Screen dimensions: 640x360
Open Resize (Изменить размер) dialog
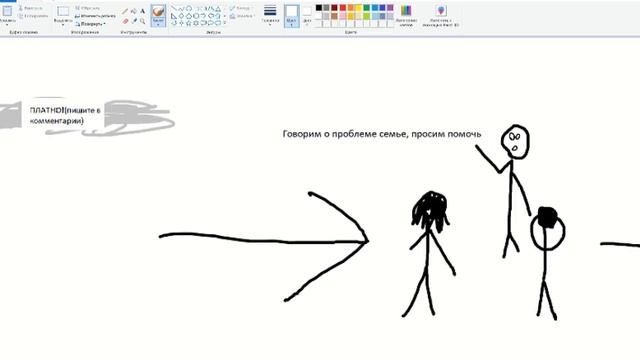click(x=96, y=16)
